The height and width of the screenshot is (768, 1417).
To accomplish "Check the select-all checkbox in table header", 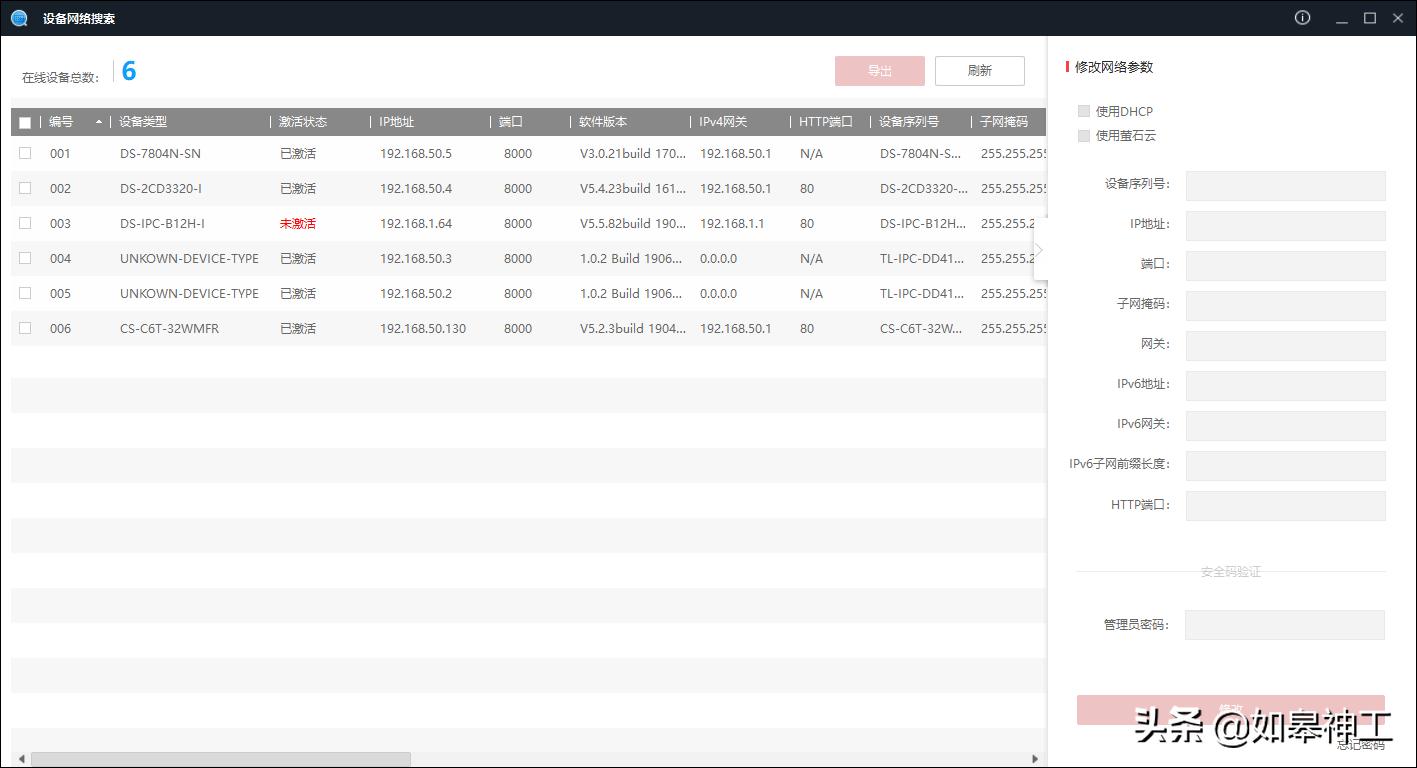I will pos(25,123).
